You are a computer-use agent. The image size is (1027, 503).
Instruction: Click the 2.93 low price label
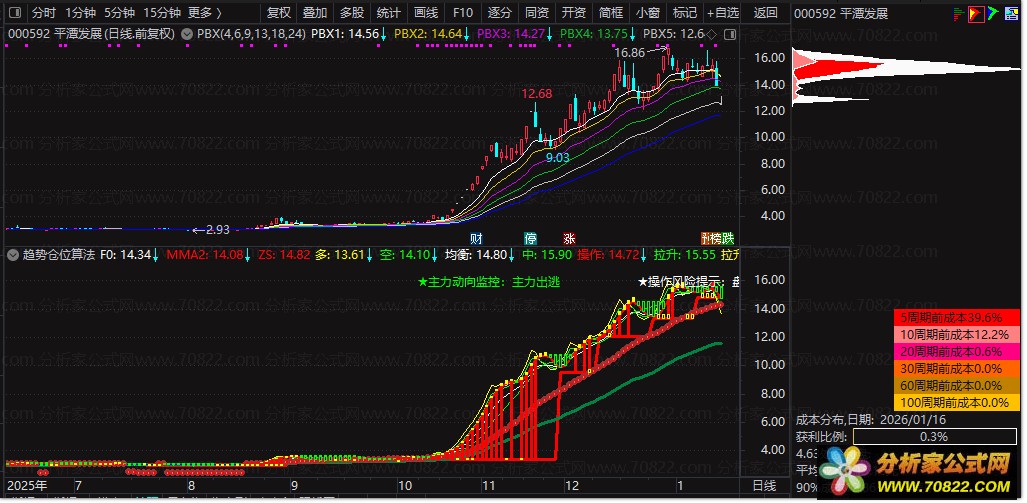point(218,229)
